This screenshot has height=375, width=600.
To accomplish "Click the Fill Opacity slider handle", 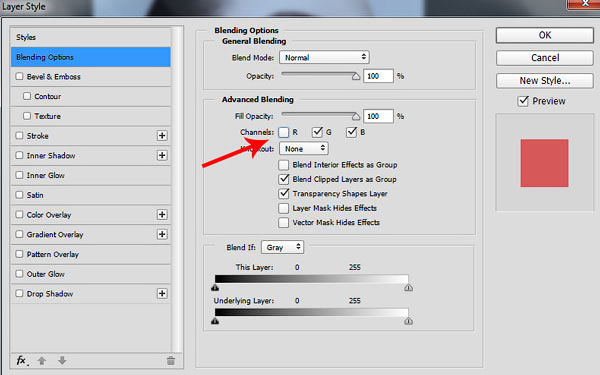I will pos(356,116).
